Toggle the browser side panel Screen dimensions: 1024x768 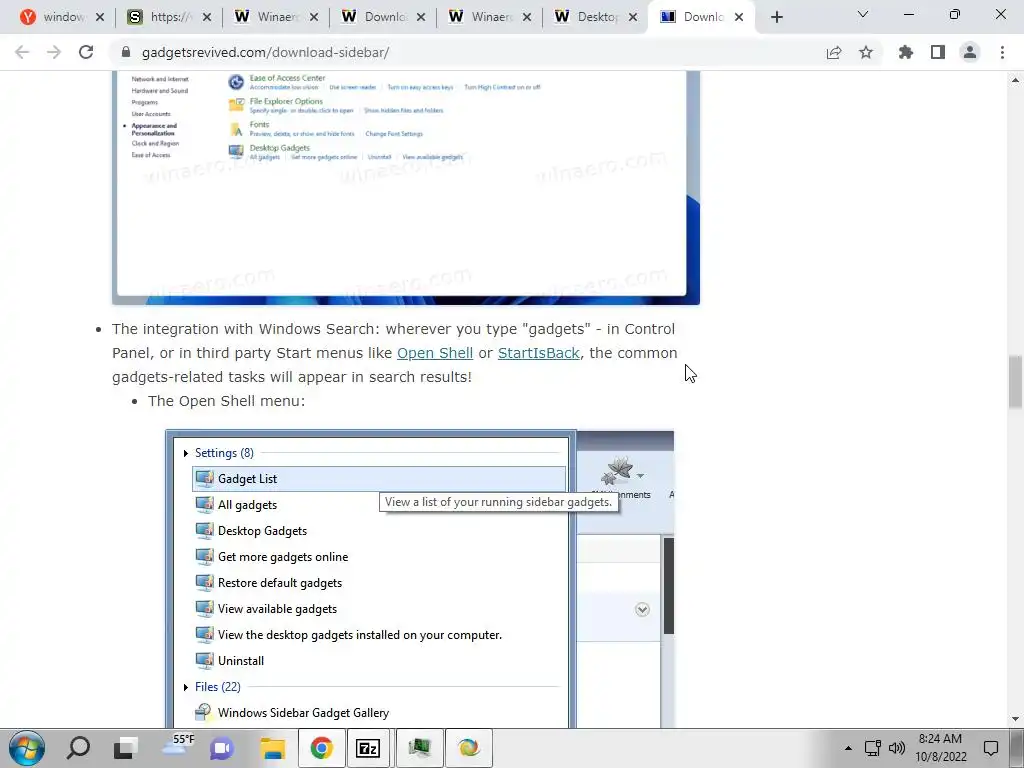coord(938,52)
